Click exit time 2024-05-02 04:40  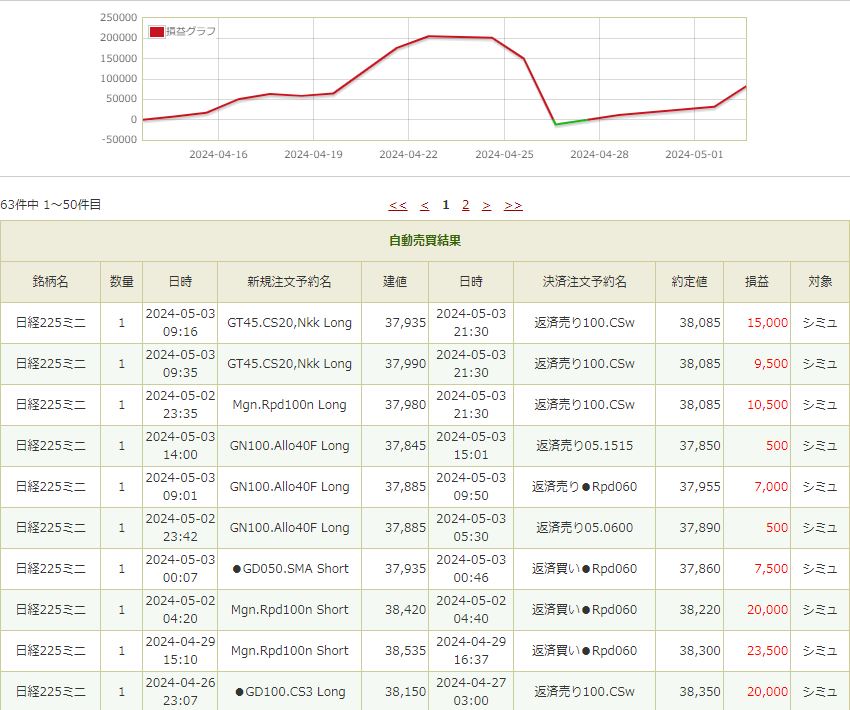(471, 610)
